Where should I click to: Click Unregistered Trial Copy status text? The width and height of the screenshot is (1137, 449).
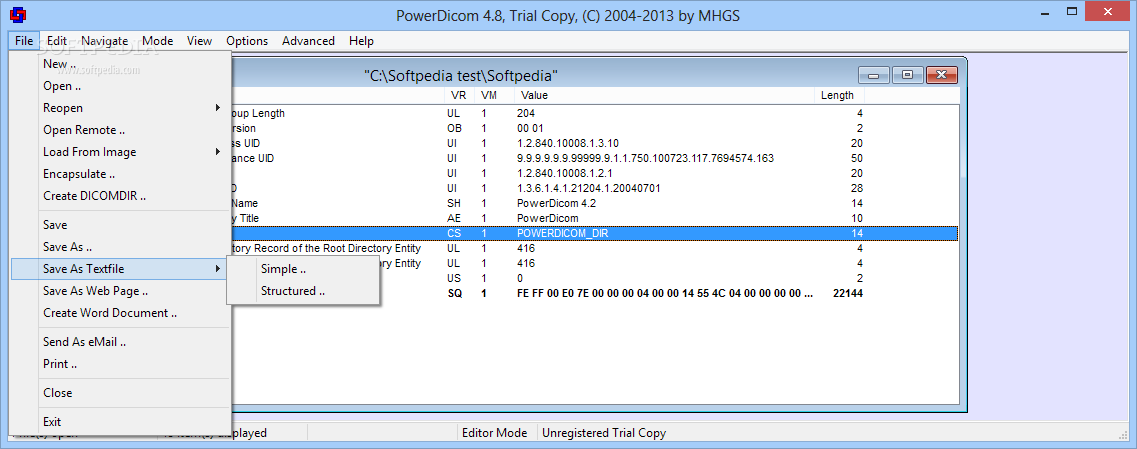(x=605, y=433)
